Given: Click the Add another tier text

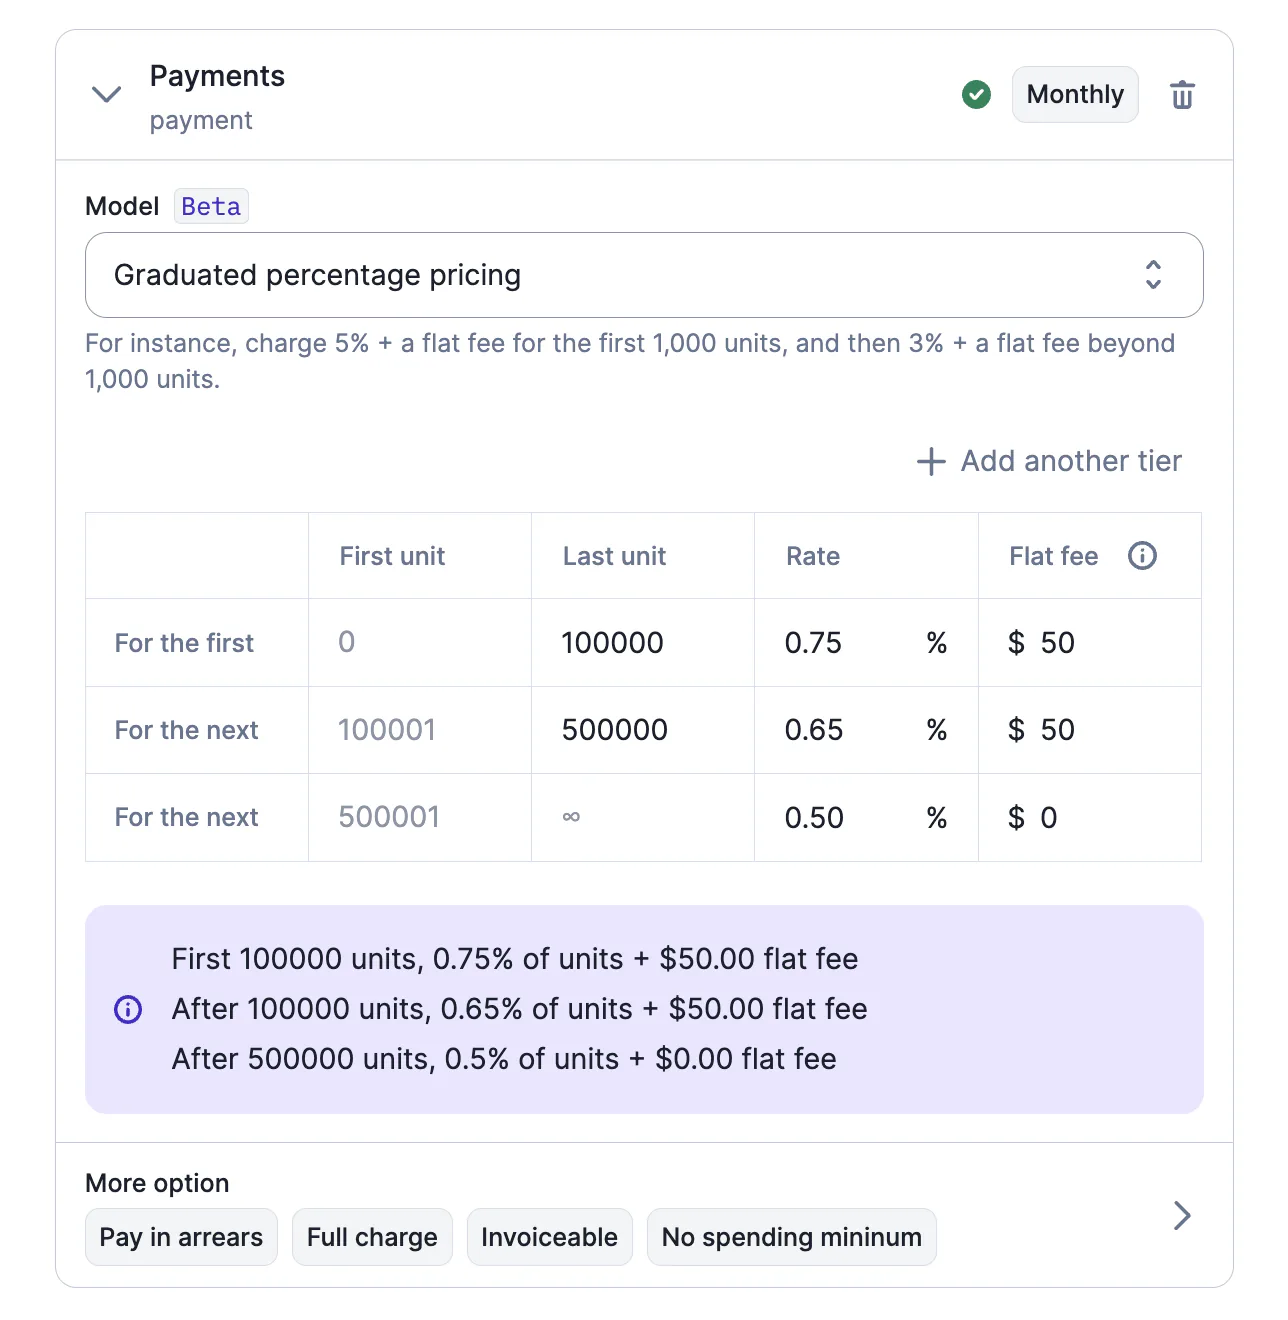Looking at the screenshot, I should coord(1071,461).
